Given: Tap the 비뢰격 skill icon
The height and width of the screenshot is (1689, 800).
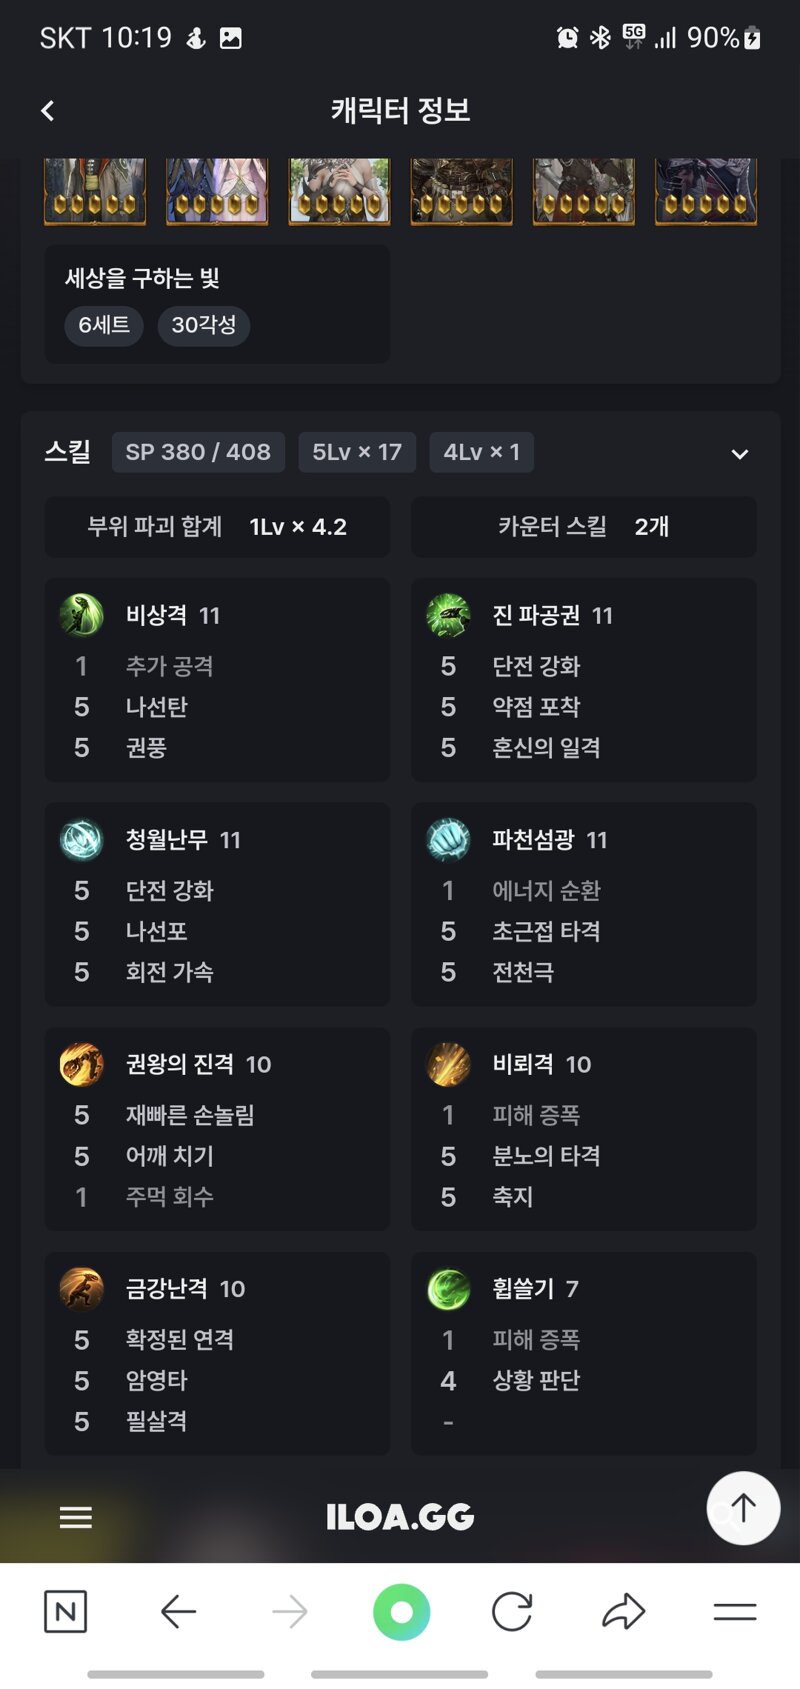Looking at the screenshot, I should tap(448, 1064).
